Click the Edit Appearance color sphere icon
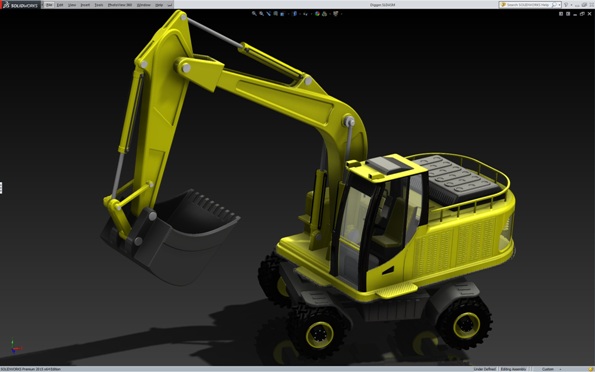 tap(317, 14)
